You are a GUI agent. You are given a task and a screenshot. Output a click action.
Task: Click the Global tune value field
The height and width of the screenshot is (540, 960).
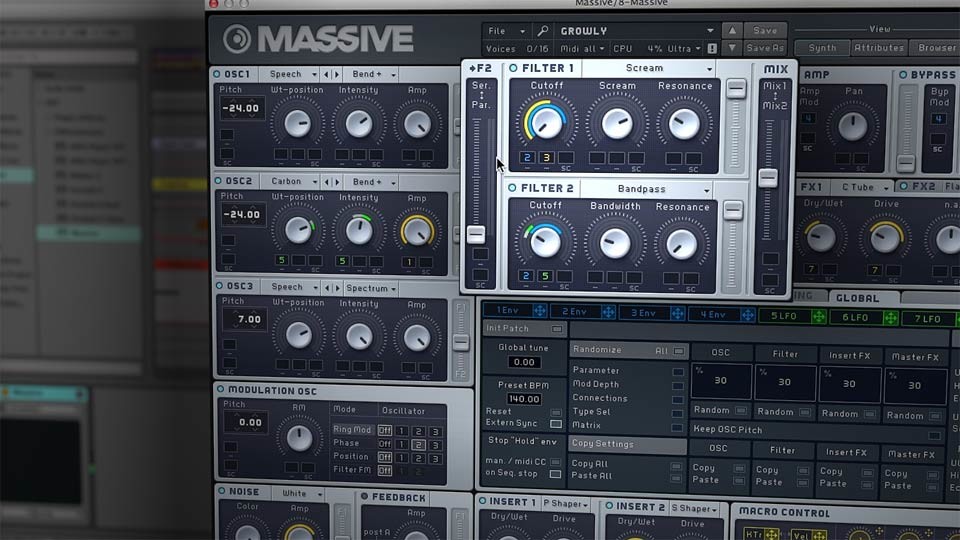tap(524, 362)
